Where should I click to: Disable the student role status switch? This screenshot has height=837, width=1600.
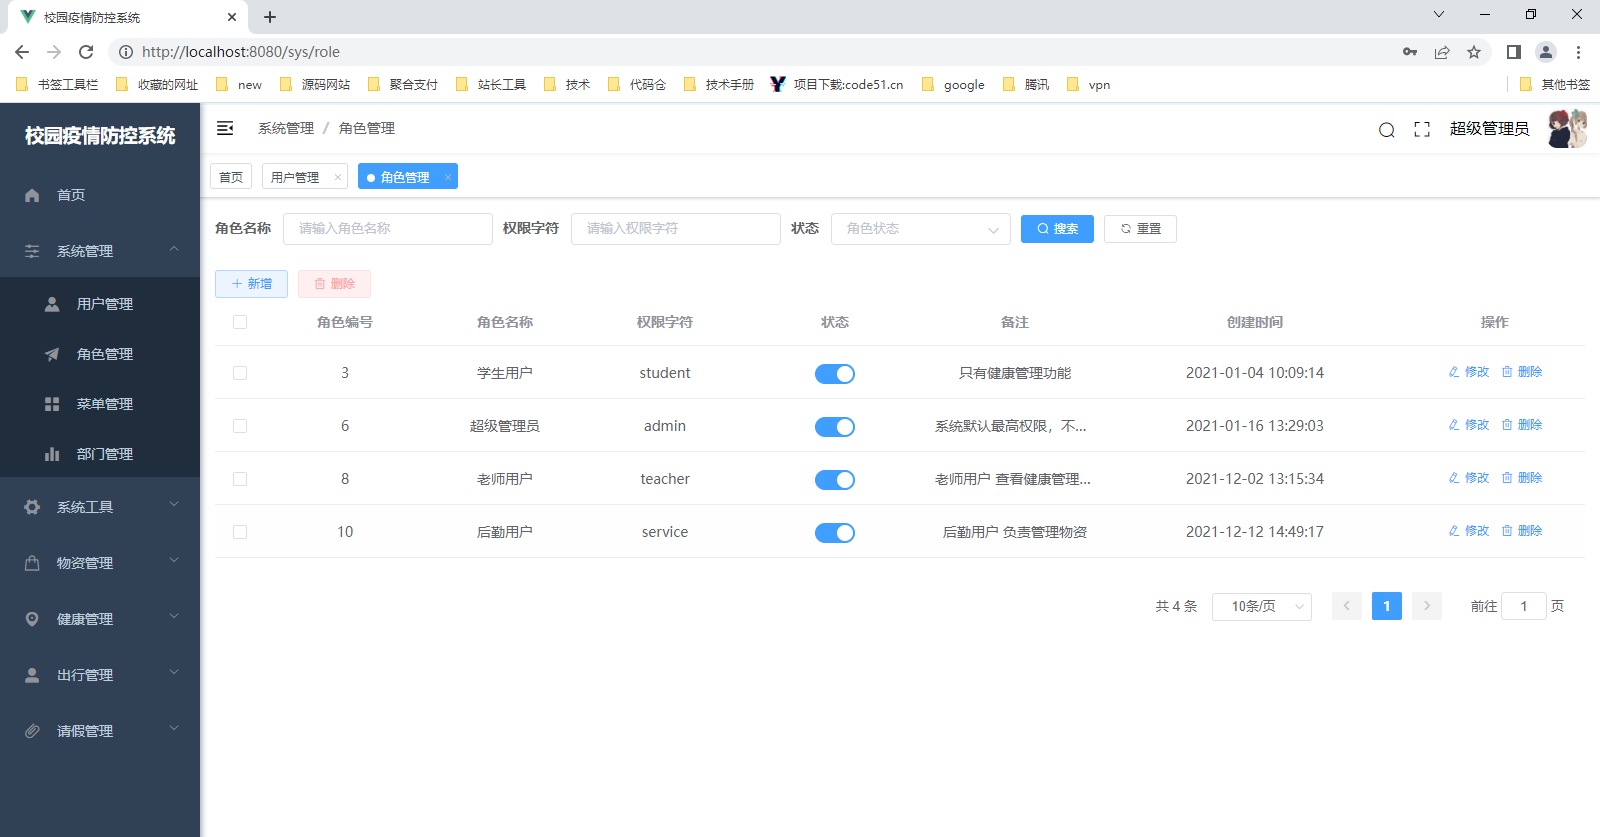click(834, 374)
